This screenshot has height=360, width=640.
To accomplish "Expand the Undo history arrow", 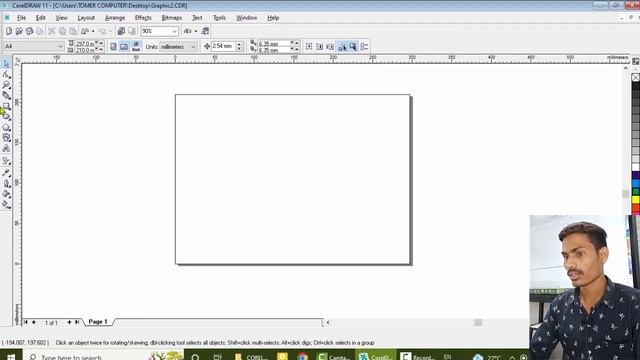I will [x=93, y=31].
